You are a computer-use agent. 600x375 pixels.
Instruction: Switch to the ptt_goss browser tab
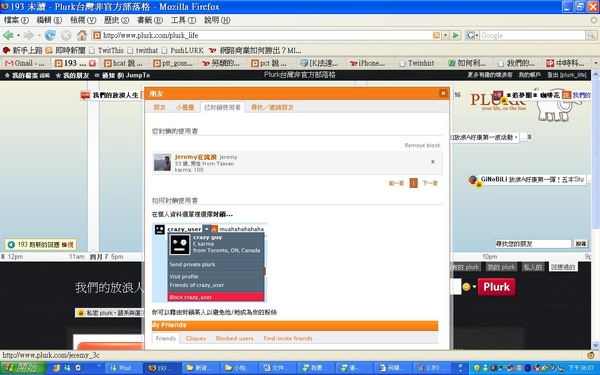pos(172,63)
